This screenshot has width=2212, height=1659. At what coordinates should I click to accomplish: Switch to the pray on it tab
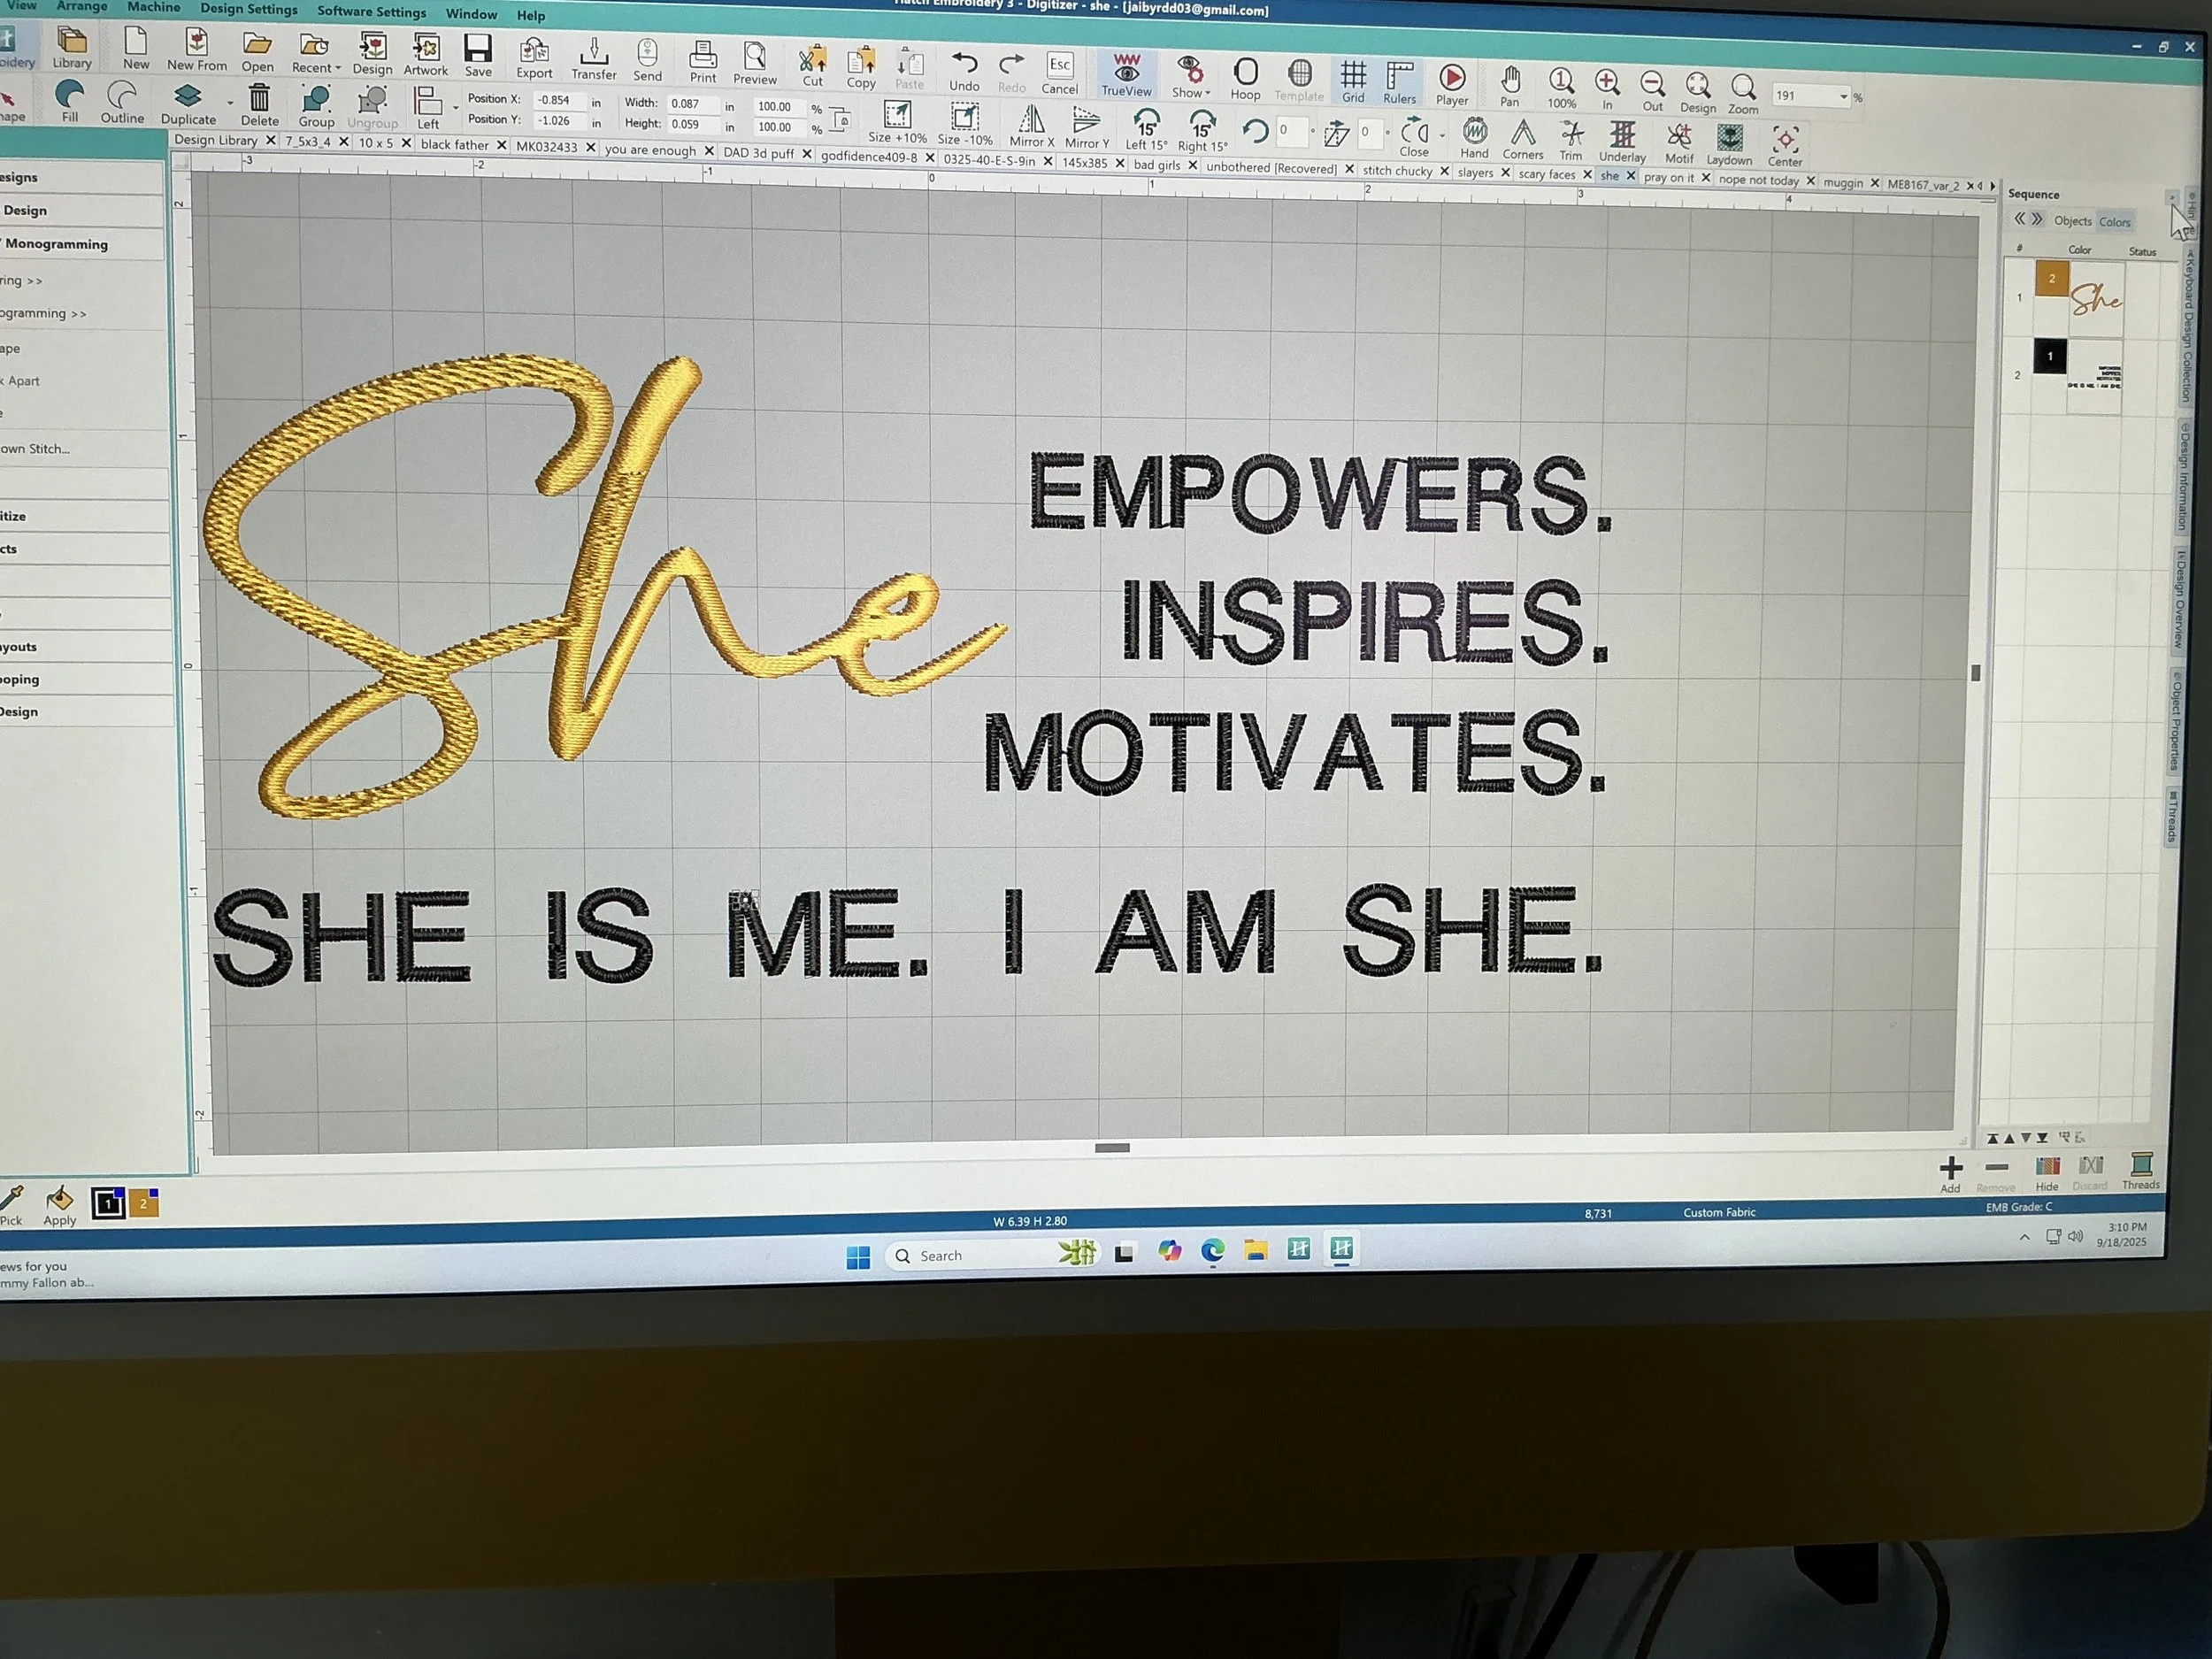coord(1668,178)
